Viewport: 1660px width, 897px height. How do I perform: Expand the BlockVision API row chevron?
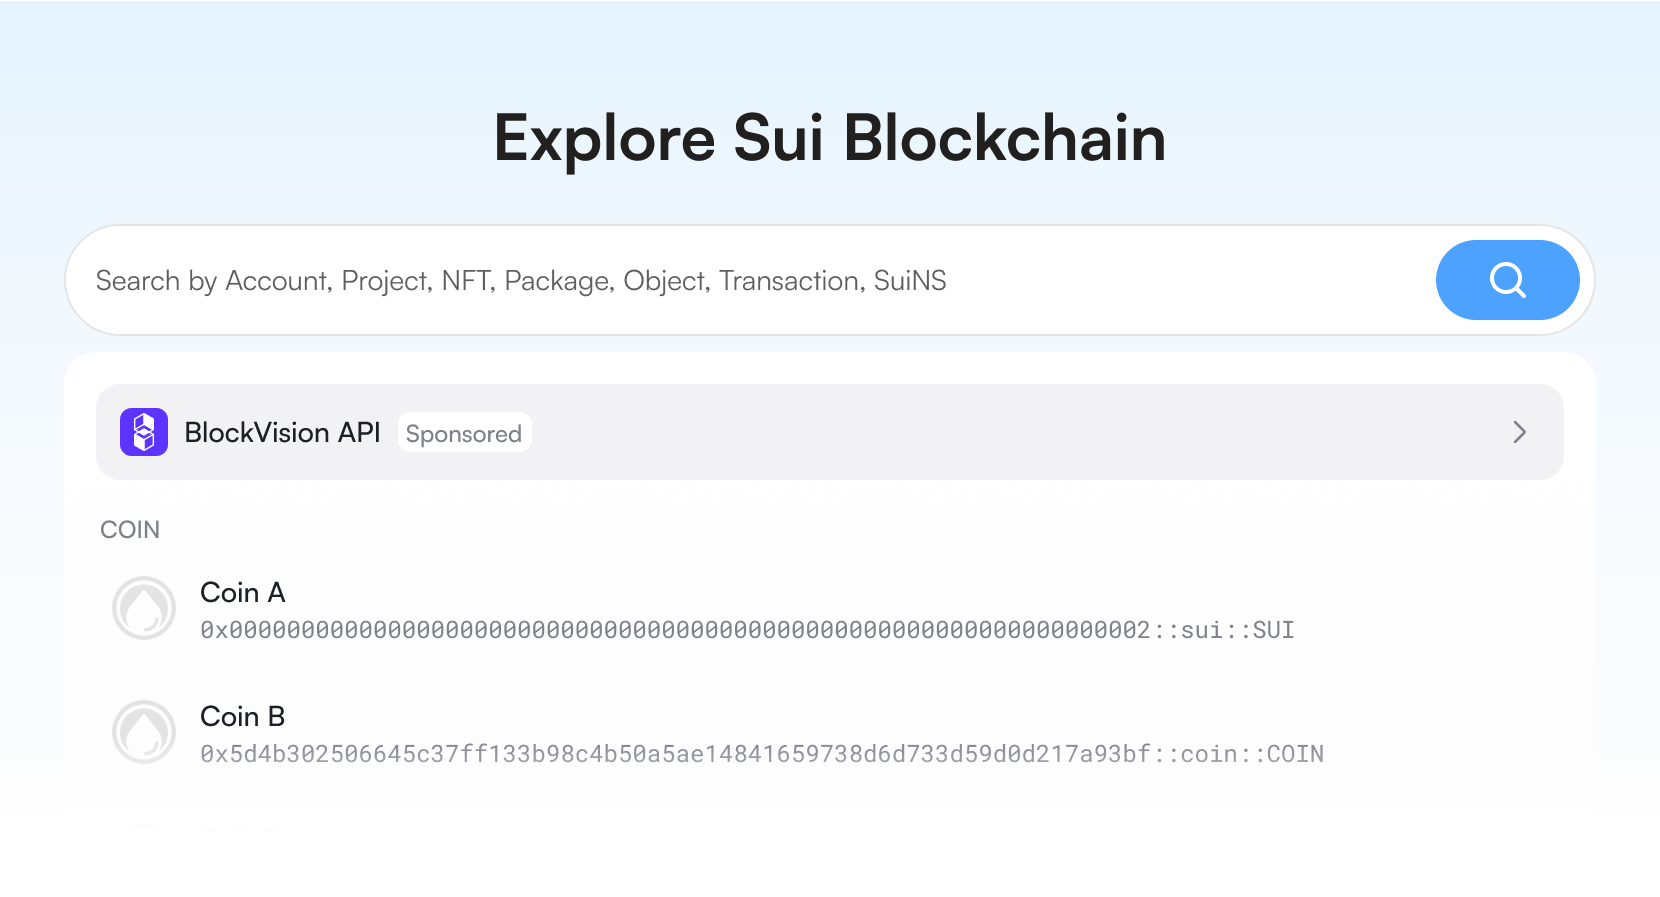click(x=1519, y=432)
